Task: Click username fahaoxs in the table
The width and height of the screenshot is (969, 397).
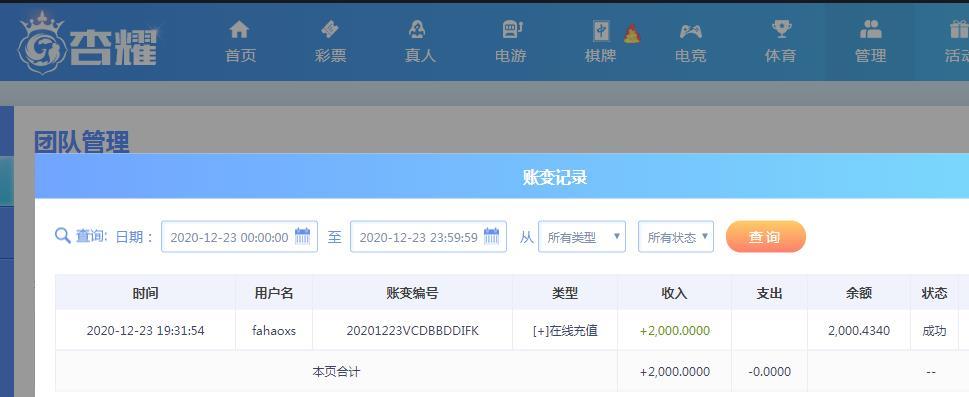Action: tap(274, 331)
